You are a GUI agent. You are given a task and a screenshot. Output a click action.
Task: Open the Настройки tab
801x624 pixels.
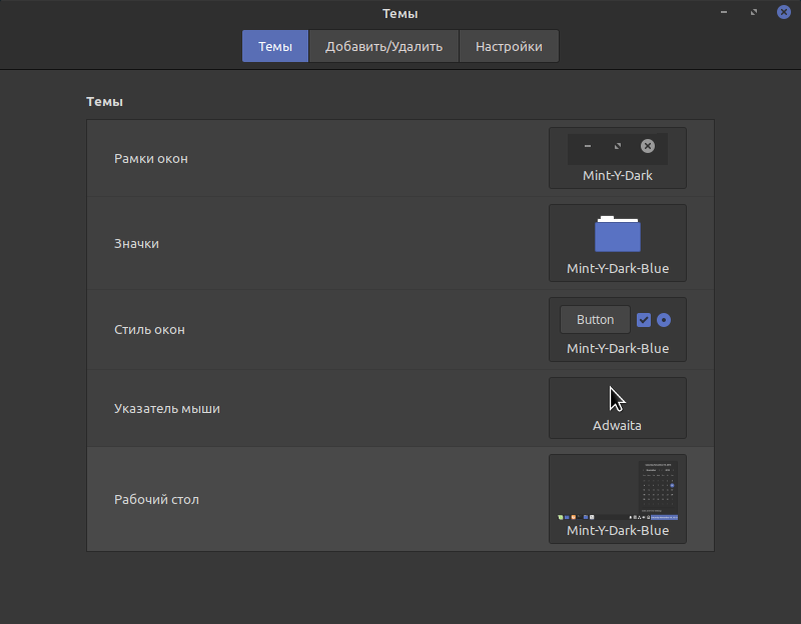click(509, 46)
